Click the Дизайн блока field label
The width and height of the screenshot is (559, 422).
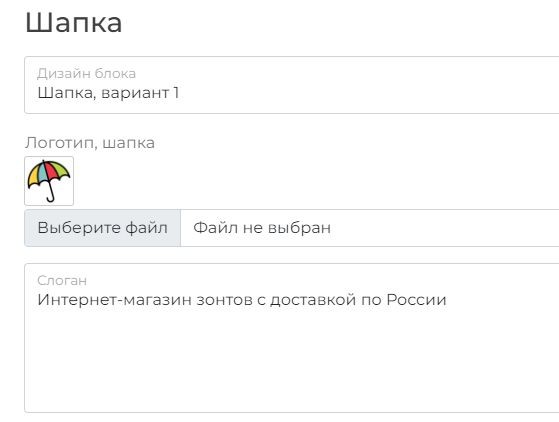[86, 73]
